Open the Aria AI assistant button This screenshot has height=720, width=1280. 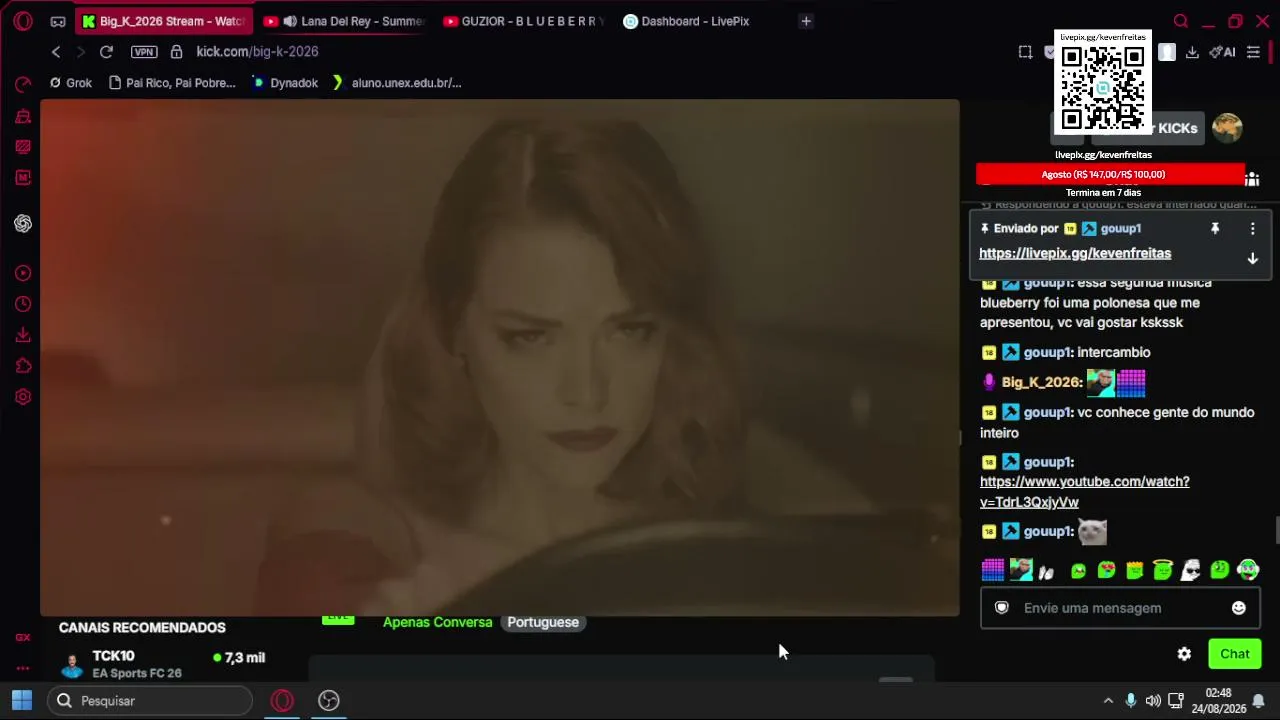click(1222, 52)
